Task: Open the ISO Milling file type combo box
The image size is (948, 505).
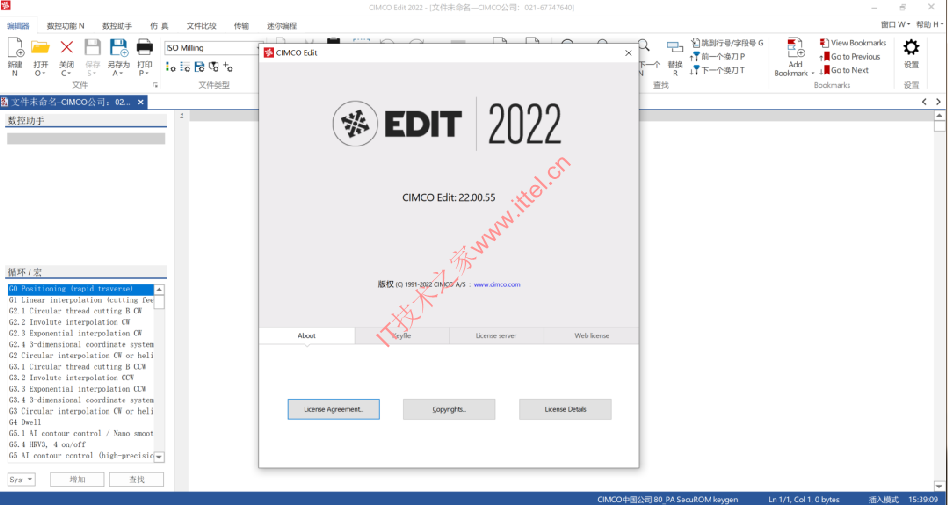Action: pyautogui.click(x=212, y=48)
